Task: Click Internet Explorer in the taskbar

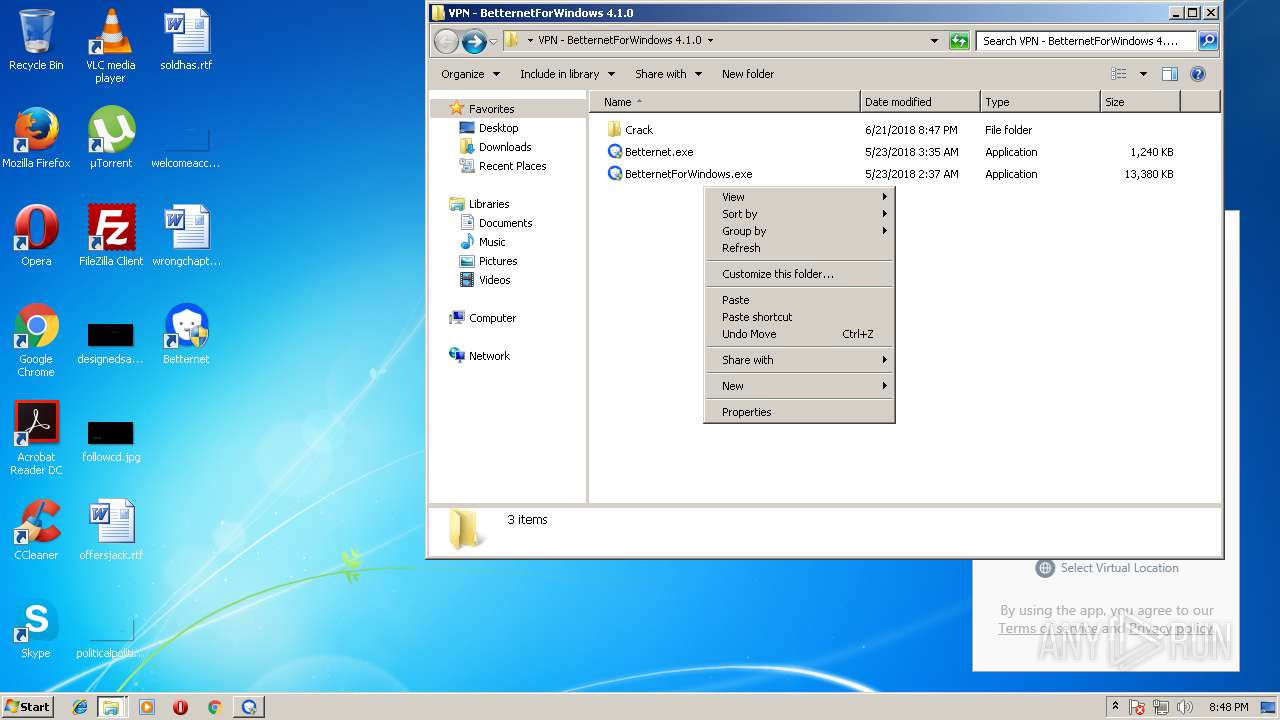Action: tap(80, 707)
